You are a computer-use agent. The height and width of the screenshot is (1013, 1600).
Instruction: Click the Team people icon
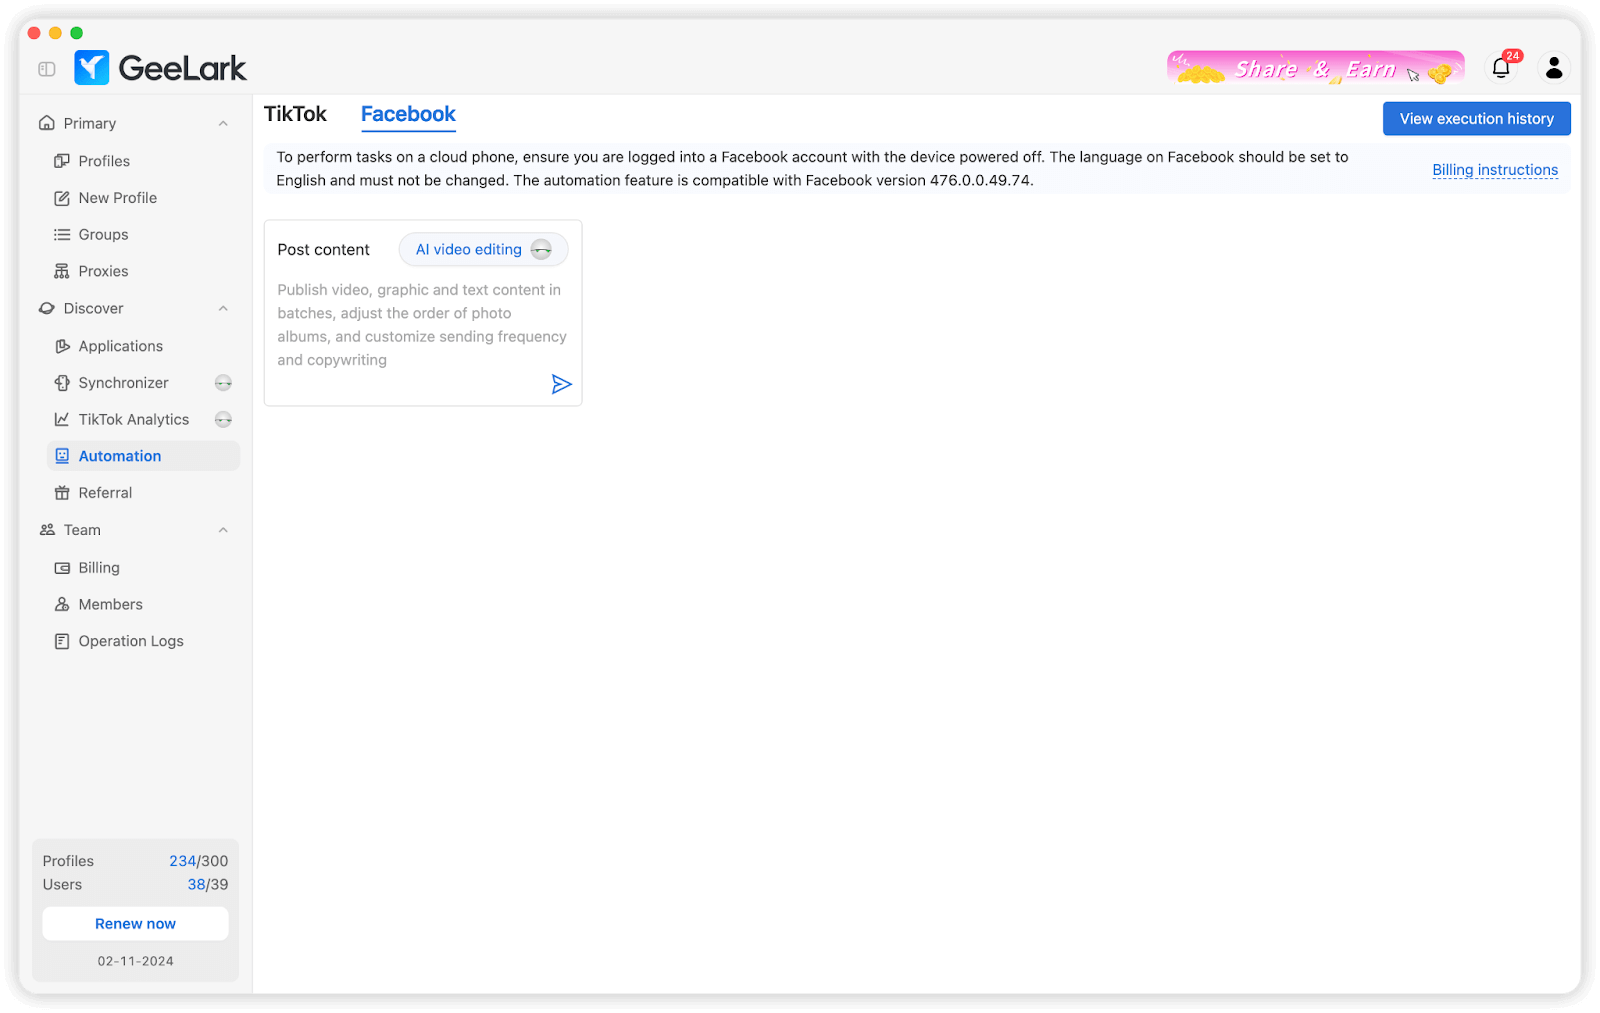[x=47, y=530]
